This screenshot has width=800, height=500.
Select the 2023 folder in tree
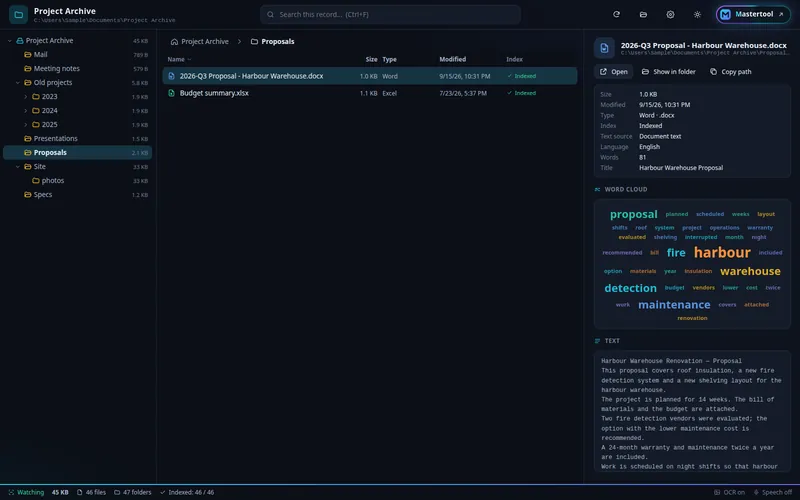(78, 96)
